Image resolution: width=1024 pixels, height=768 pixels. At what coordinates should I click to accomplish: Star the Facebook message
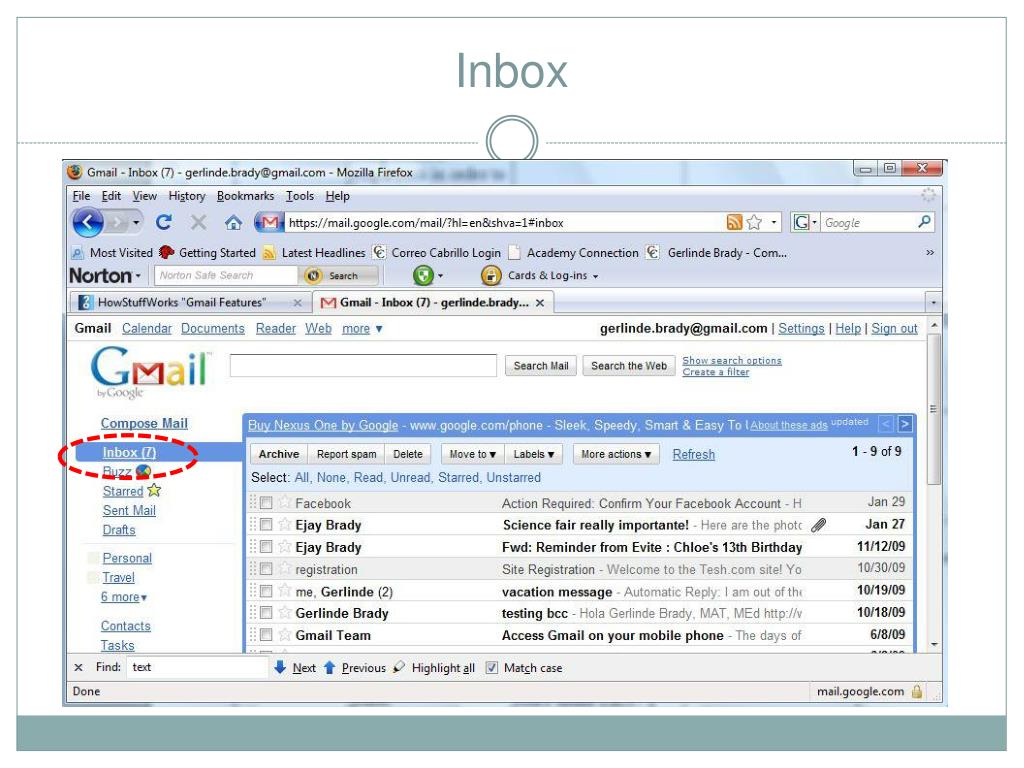coord(284,502)
